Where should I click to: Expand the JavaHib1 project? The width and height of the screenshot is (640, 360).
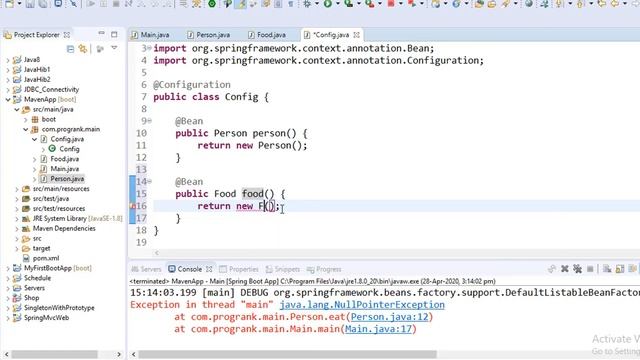[x=8, y=69]
